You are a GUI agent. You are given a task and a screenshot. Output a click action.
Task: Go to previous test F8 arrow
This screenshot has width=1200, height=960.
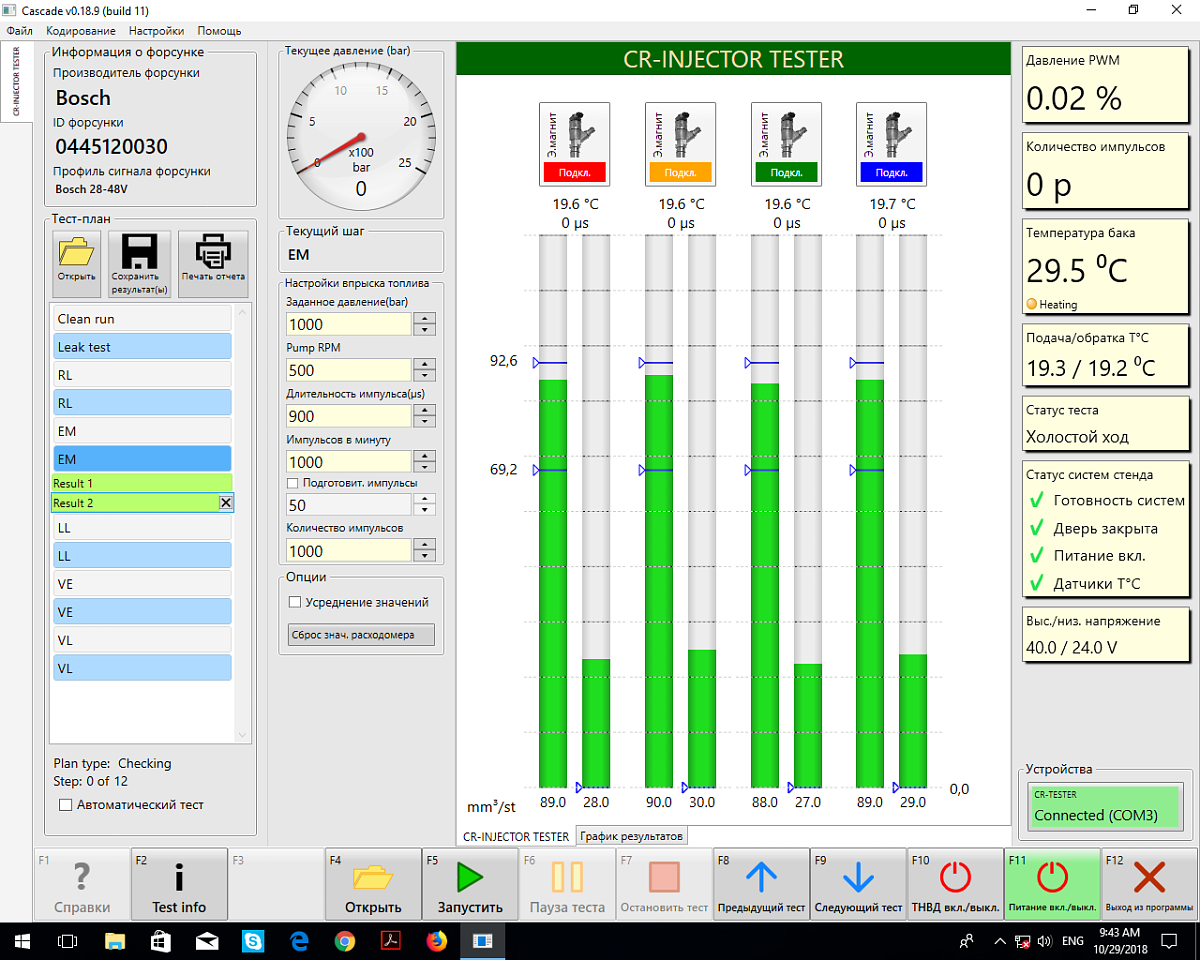761,884
